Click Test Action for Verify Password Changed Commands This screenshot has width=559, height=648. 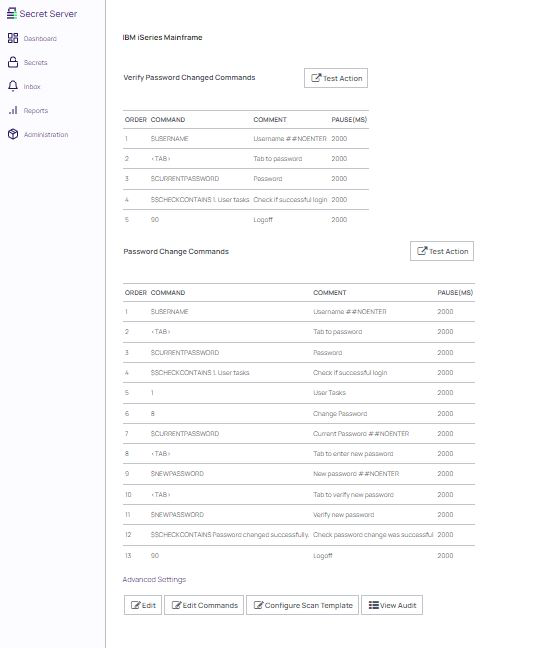pos(335,78)
